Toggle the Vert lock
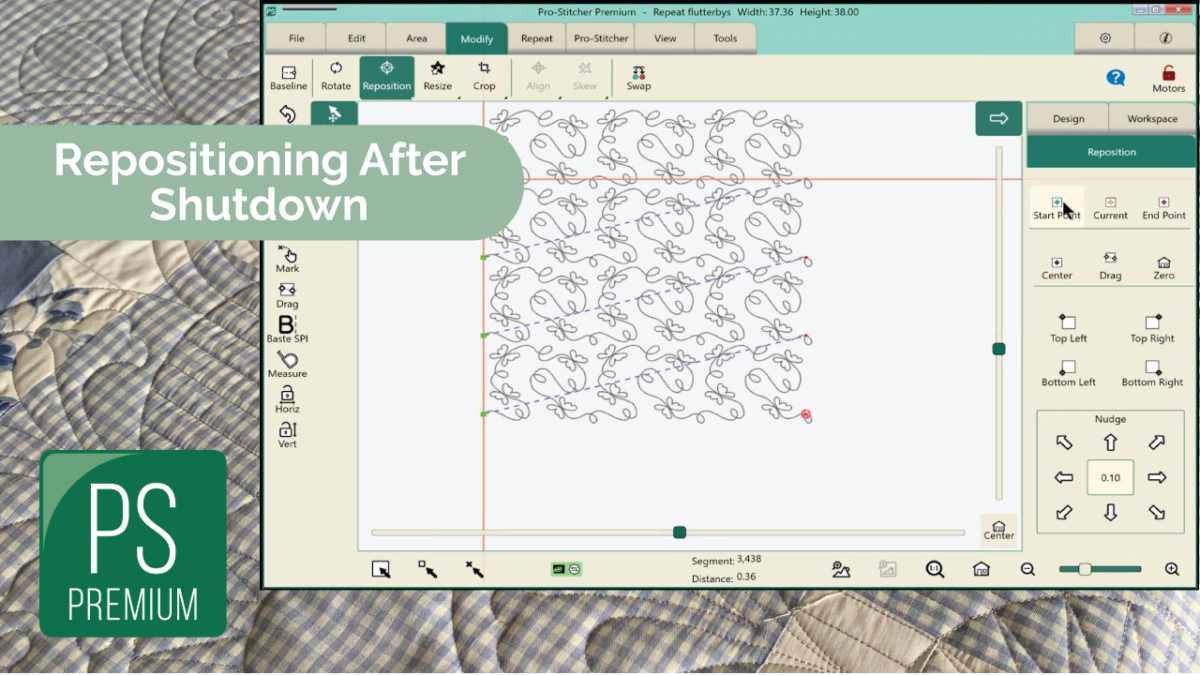The height and width of the screenshot is (675, 1200). click(x=287, y=432)
